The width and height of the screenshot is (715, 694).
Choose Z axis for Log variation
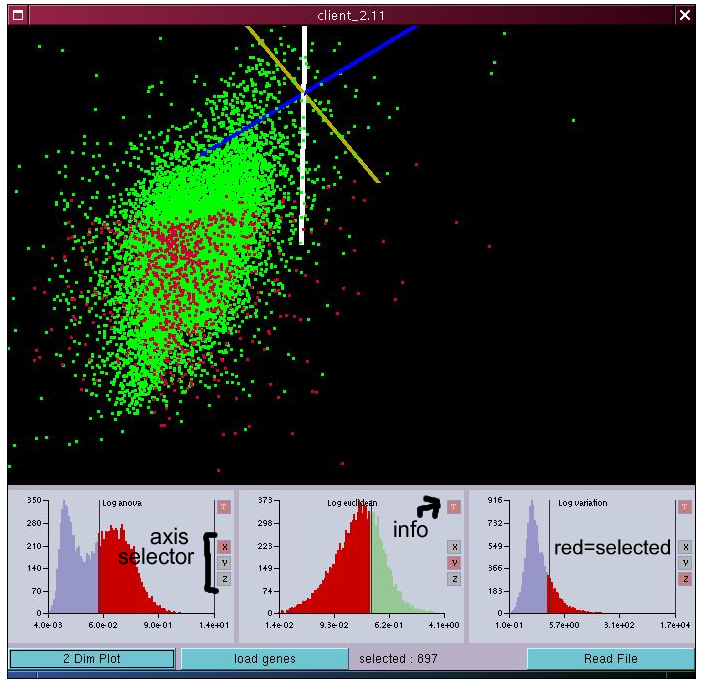tap(685, 579)
